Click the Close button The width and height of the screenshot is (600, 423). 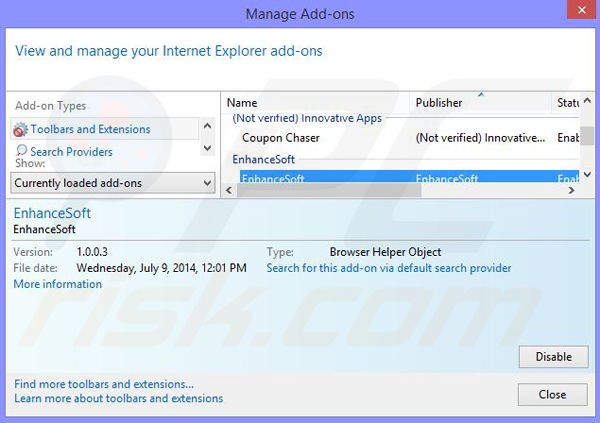pyautogui.click(x=553, y=394)
